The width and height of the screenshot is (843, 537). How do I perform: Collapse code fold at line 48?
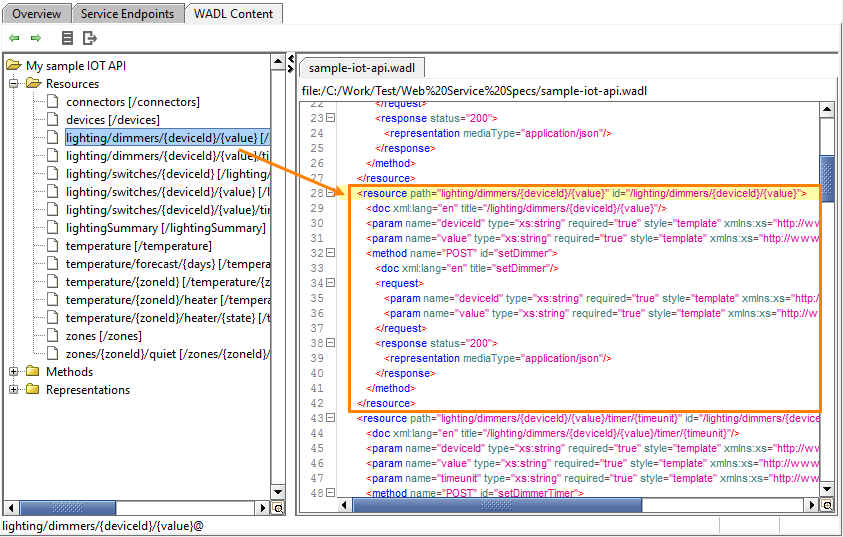331,492
